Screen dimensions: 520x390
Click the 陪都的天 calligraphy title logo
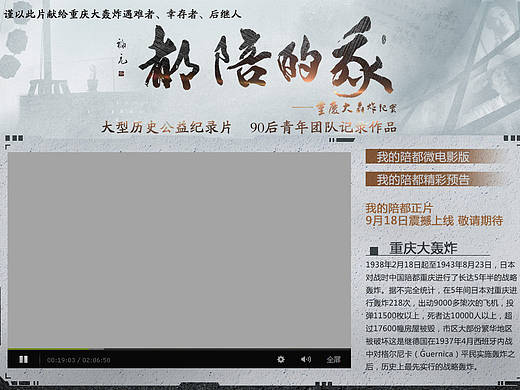coord(265,57)
